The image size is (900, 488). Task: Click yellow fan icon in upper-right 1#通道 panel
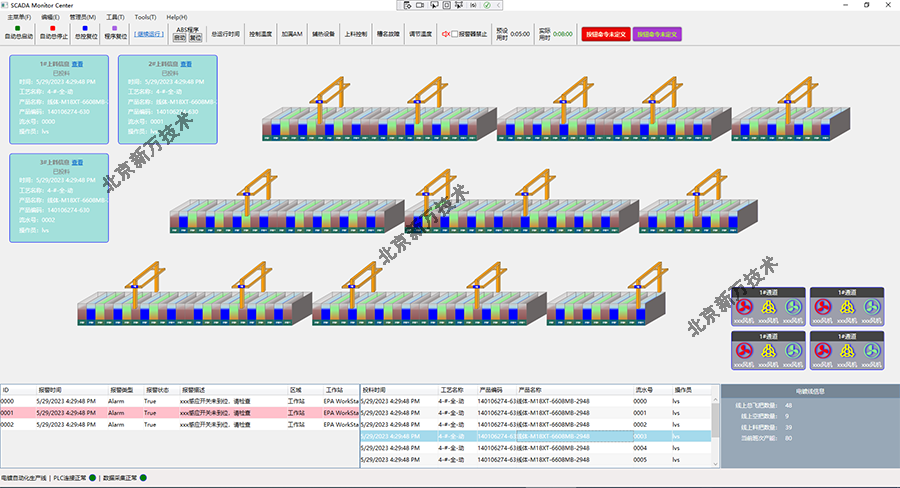pyautogui.click(x=847, y=307)
